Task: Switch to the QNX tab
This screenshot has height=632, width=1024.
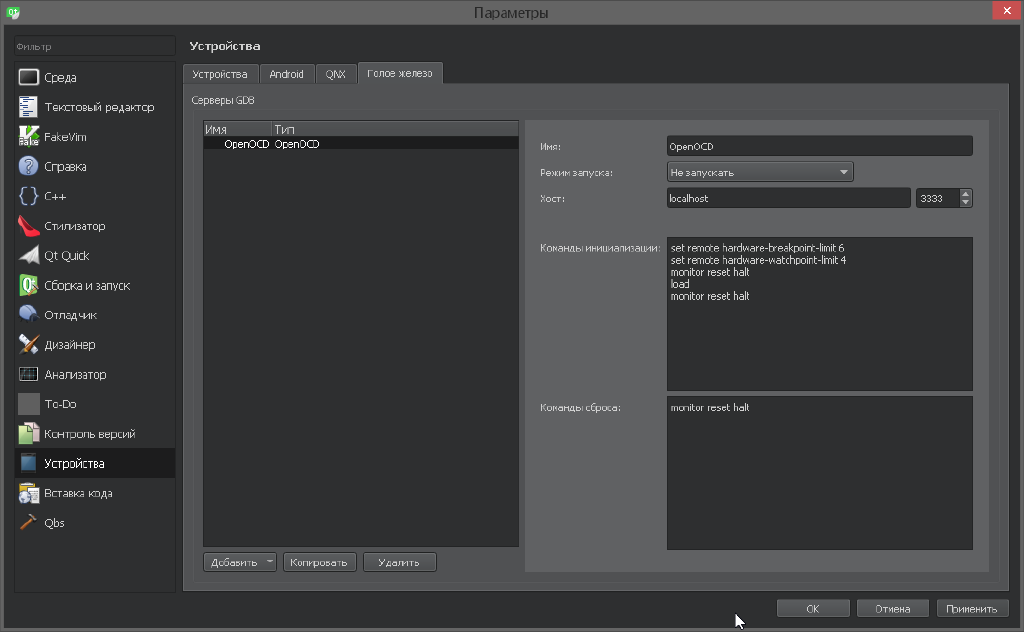Action: pyautogui.click(x=335, y=75)
